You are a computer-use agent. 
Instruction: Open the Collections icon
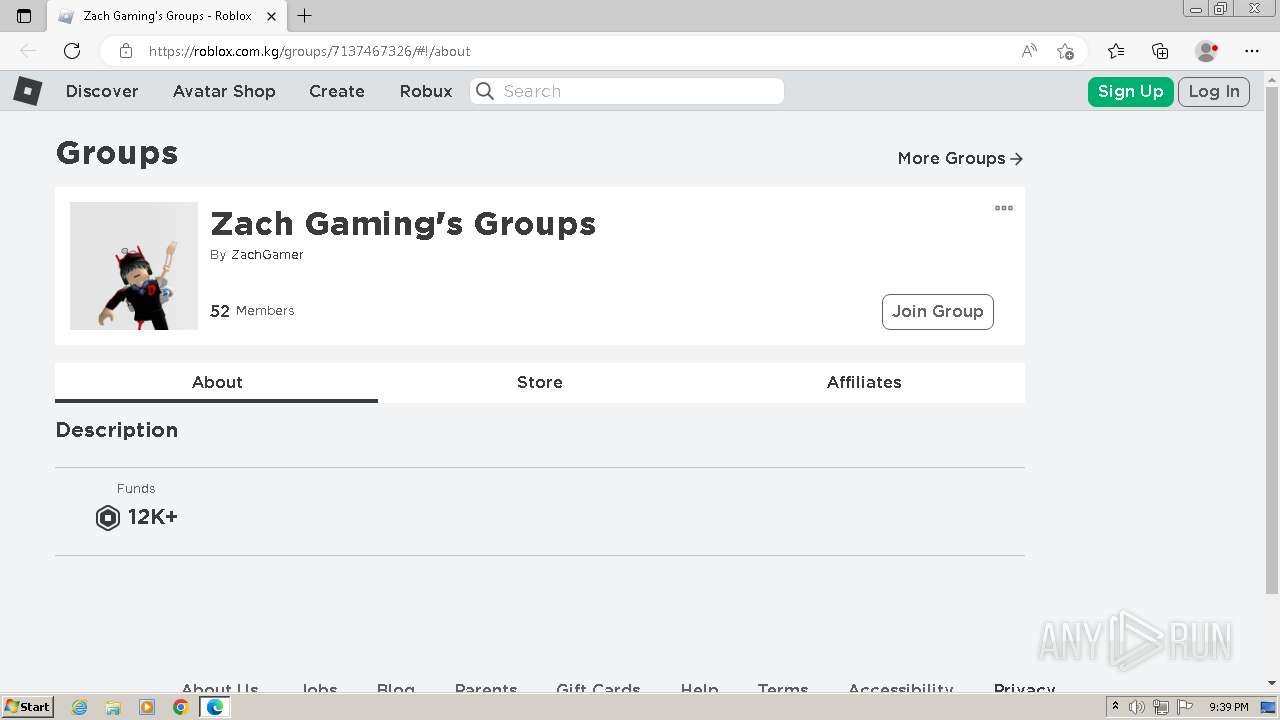pyautogui.click(x=1160, y=51)
